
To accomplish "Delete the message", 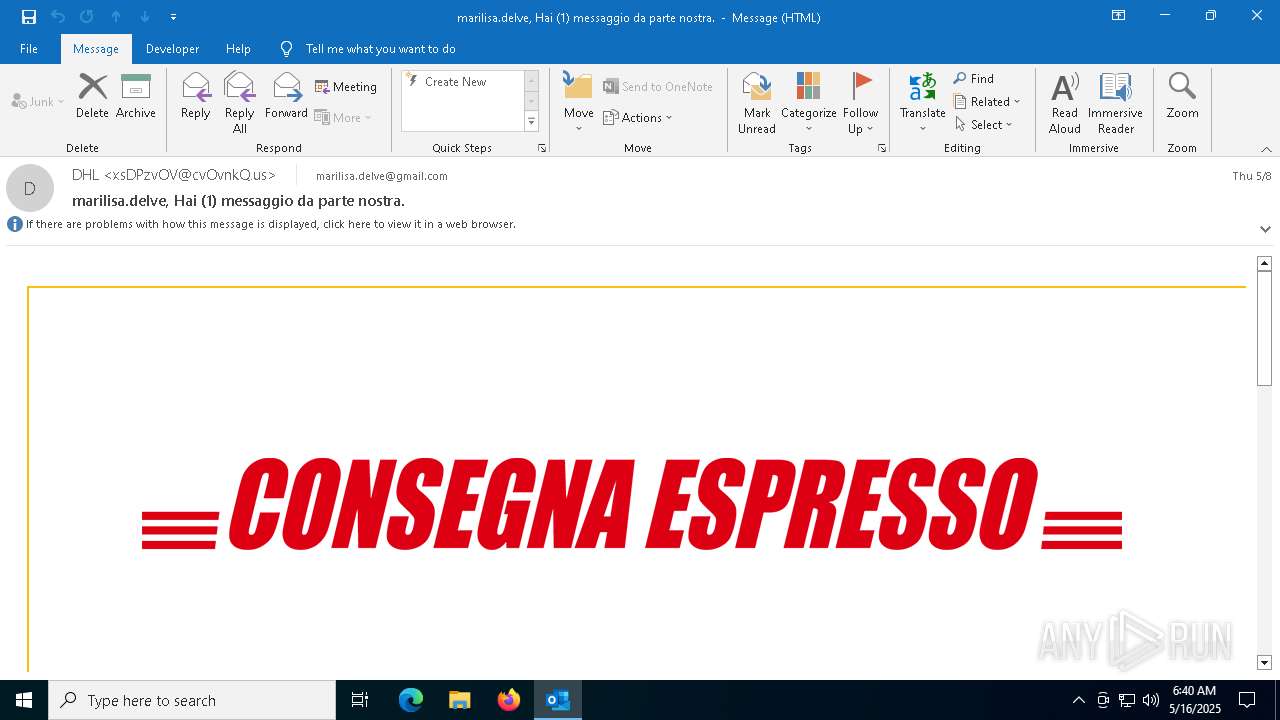I will 92,97.
